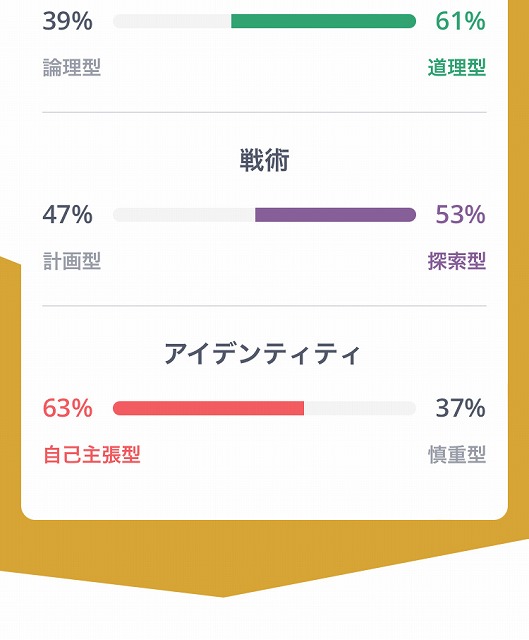Screen dimensions: 529x640
Task: Click the 37% percentage value
Action: tap(460, 408)
